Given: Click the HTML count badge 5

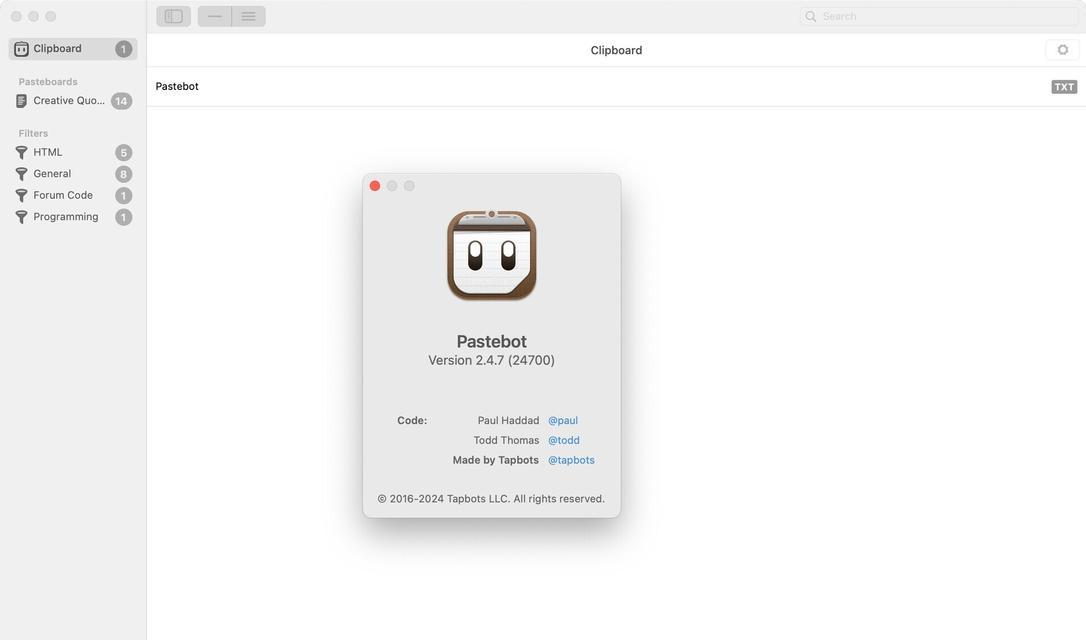Looking at the screenshot, I should (123, 152).
